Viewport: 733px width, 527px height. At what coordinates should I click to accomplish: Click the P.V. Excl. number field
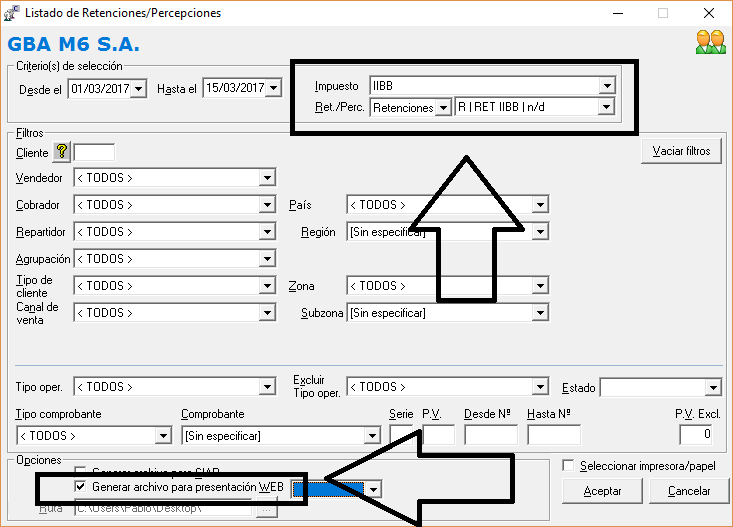(695, 434)
